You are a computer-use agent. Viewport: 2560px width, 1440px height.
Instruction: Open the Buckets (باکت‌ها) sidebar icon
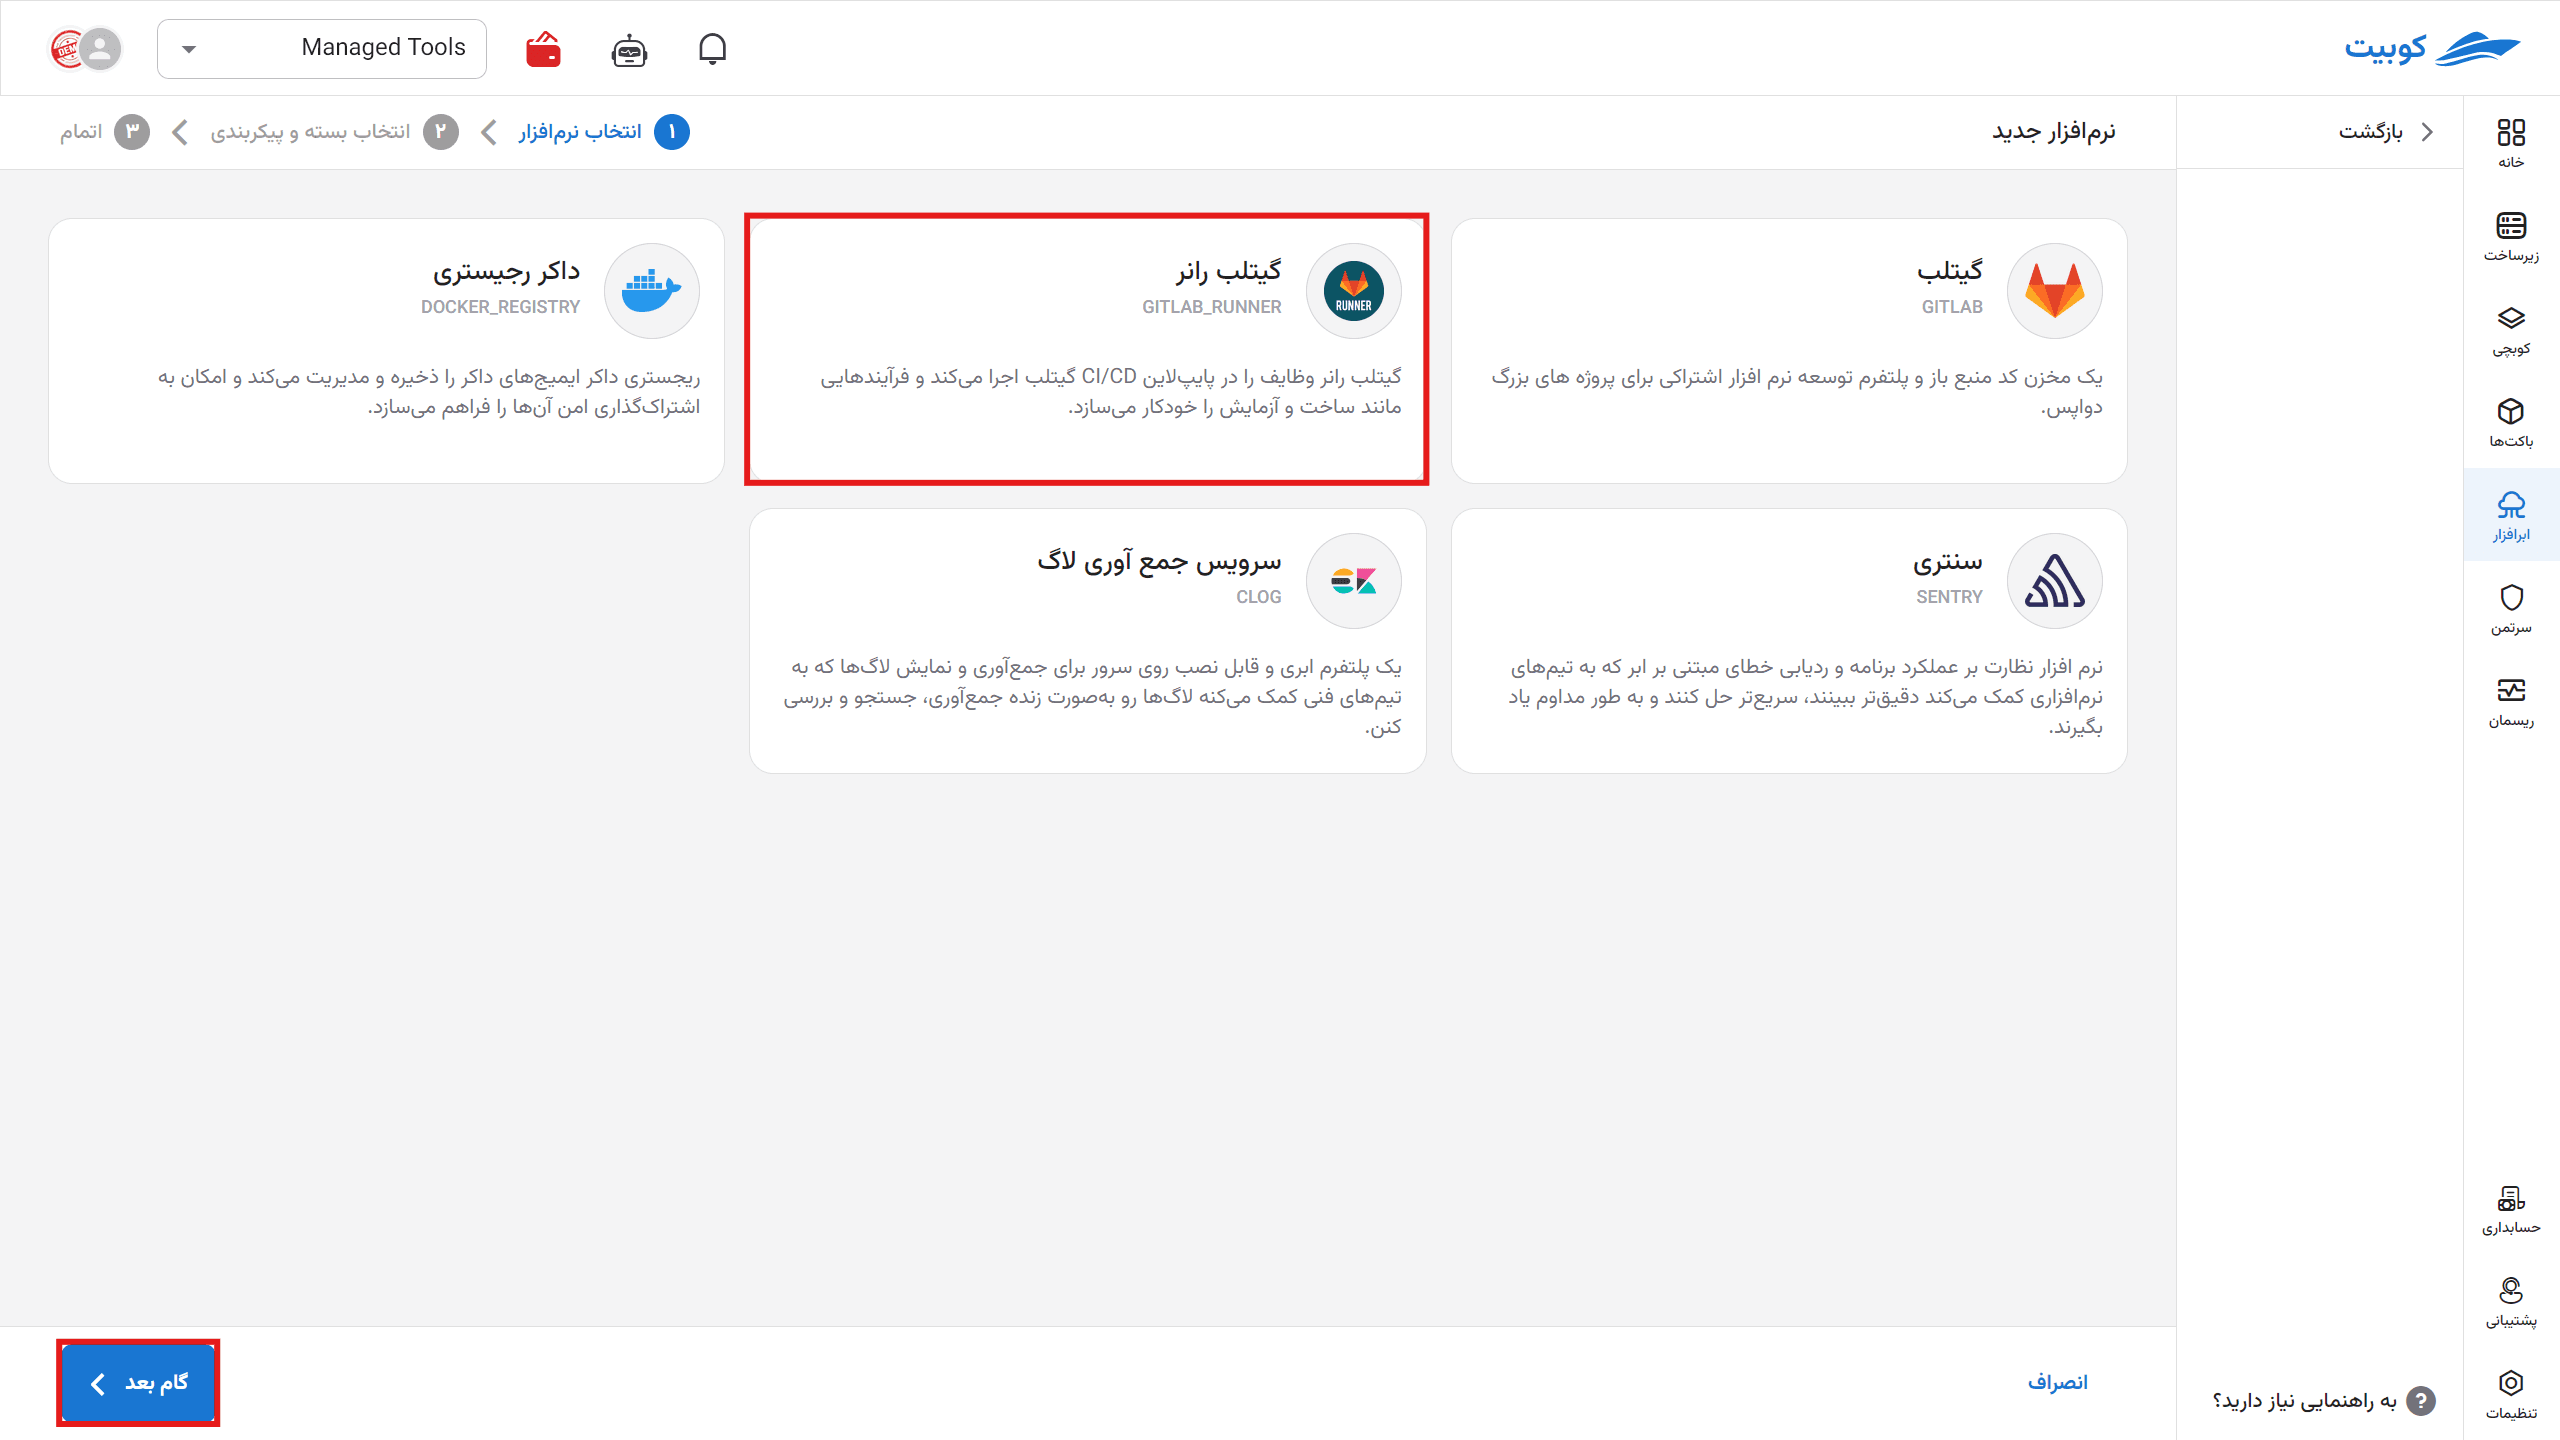click(x=2511, y=423)
